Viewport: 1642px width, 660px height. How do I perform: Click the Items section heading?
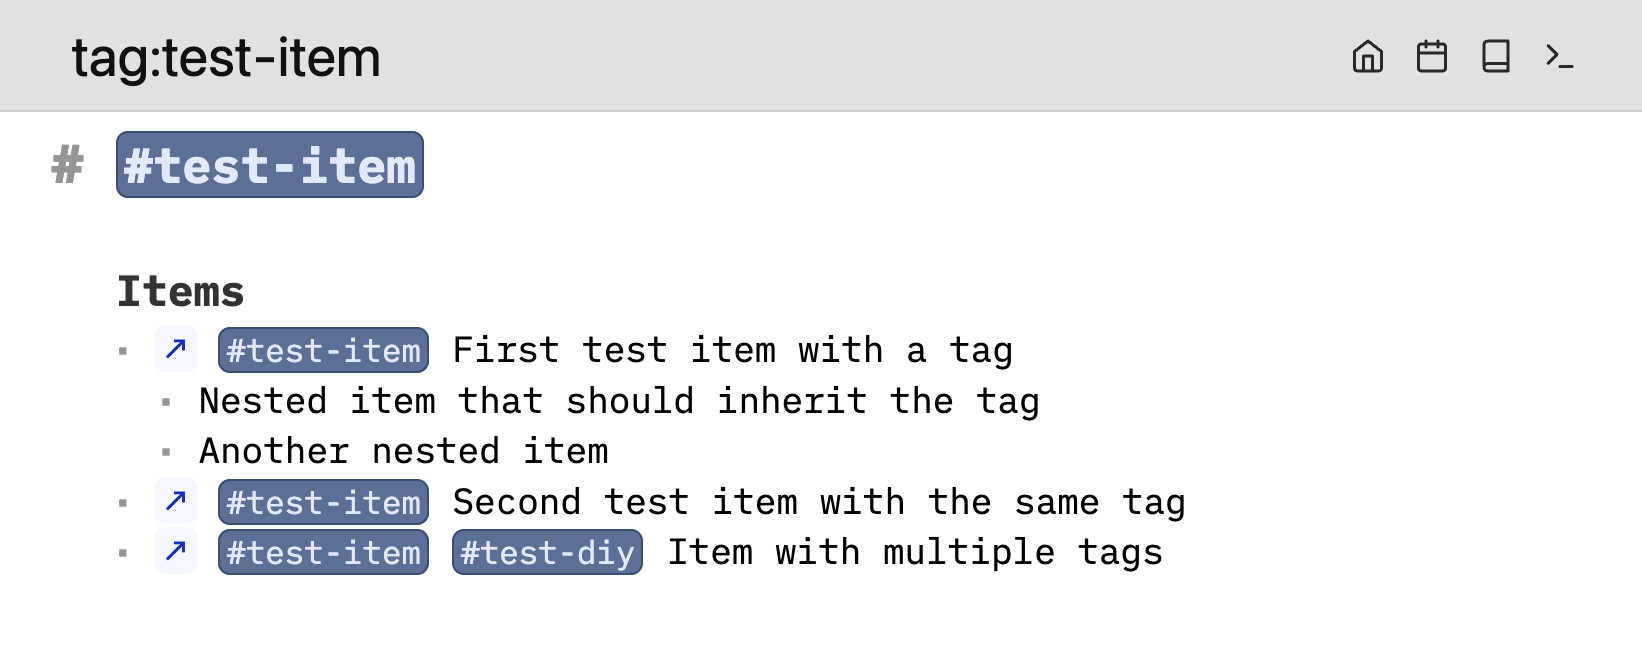[181, 292]
